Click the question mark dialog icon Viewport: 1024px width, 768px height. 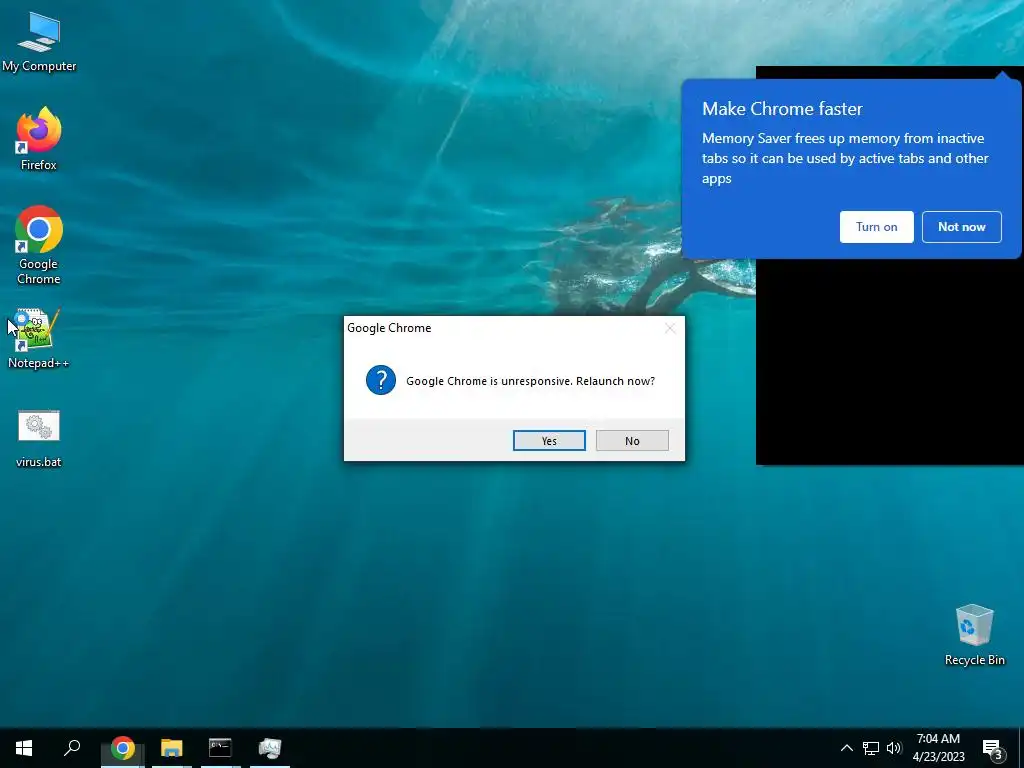[381, 380]
